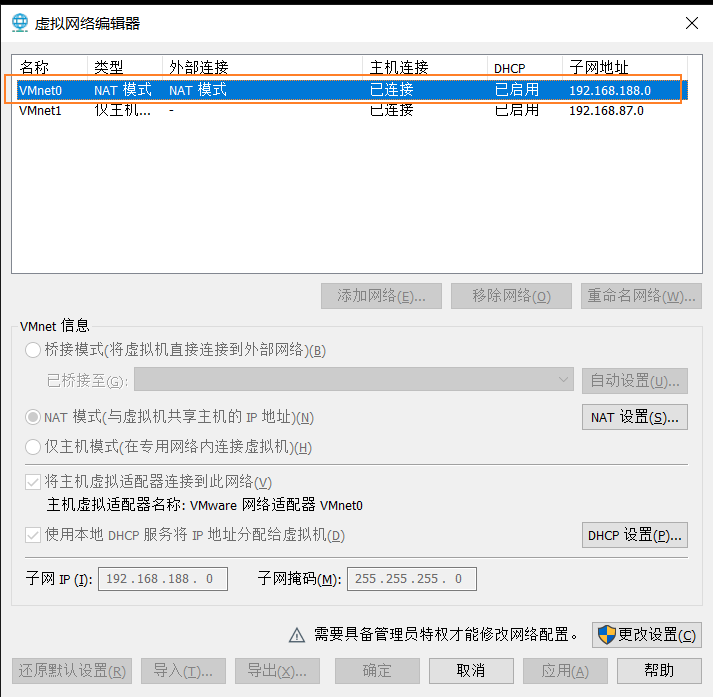Click the 导入 button
The image size is (713, 697).
(183, 671)
